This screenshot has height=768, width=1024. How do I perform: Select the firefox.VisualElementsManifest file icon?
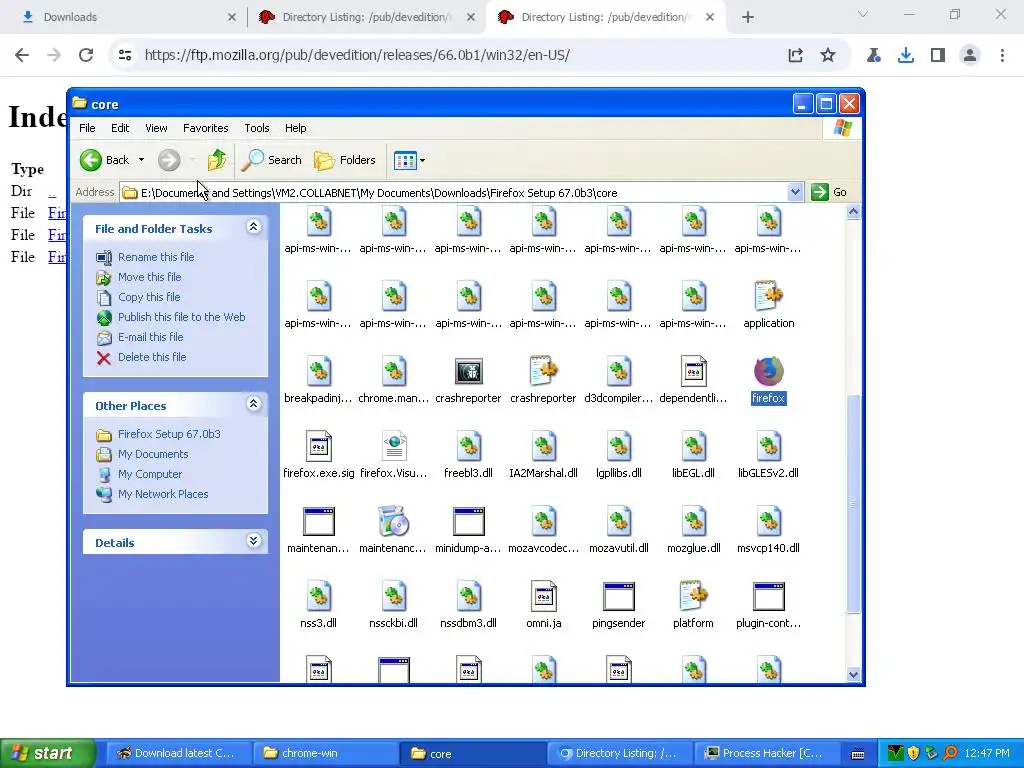click(393, 447)
